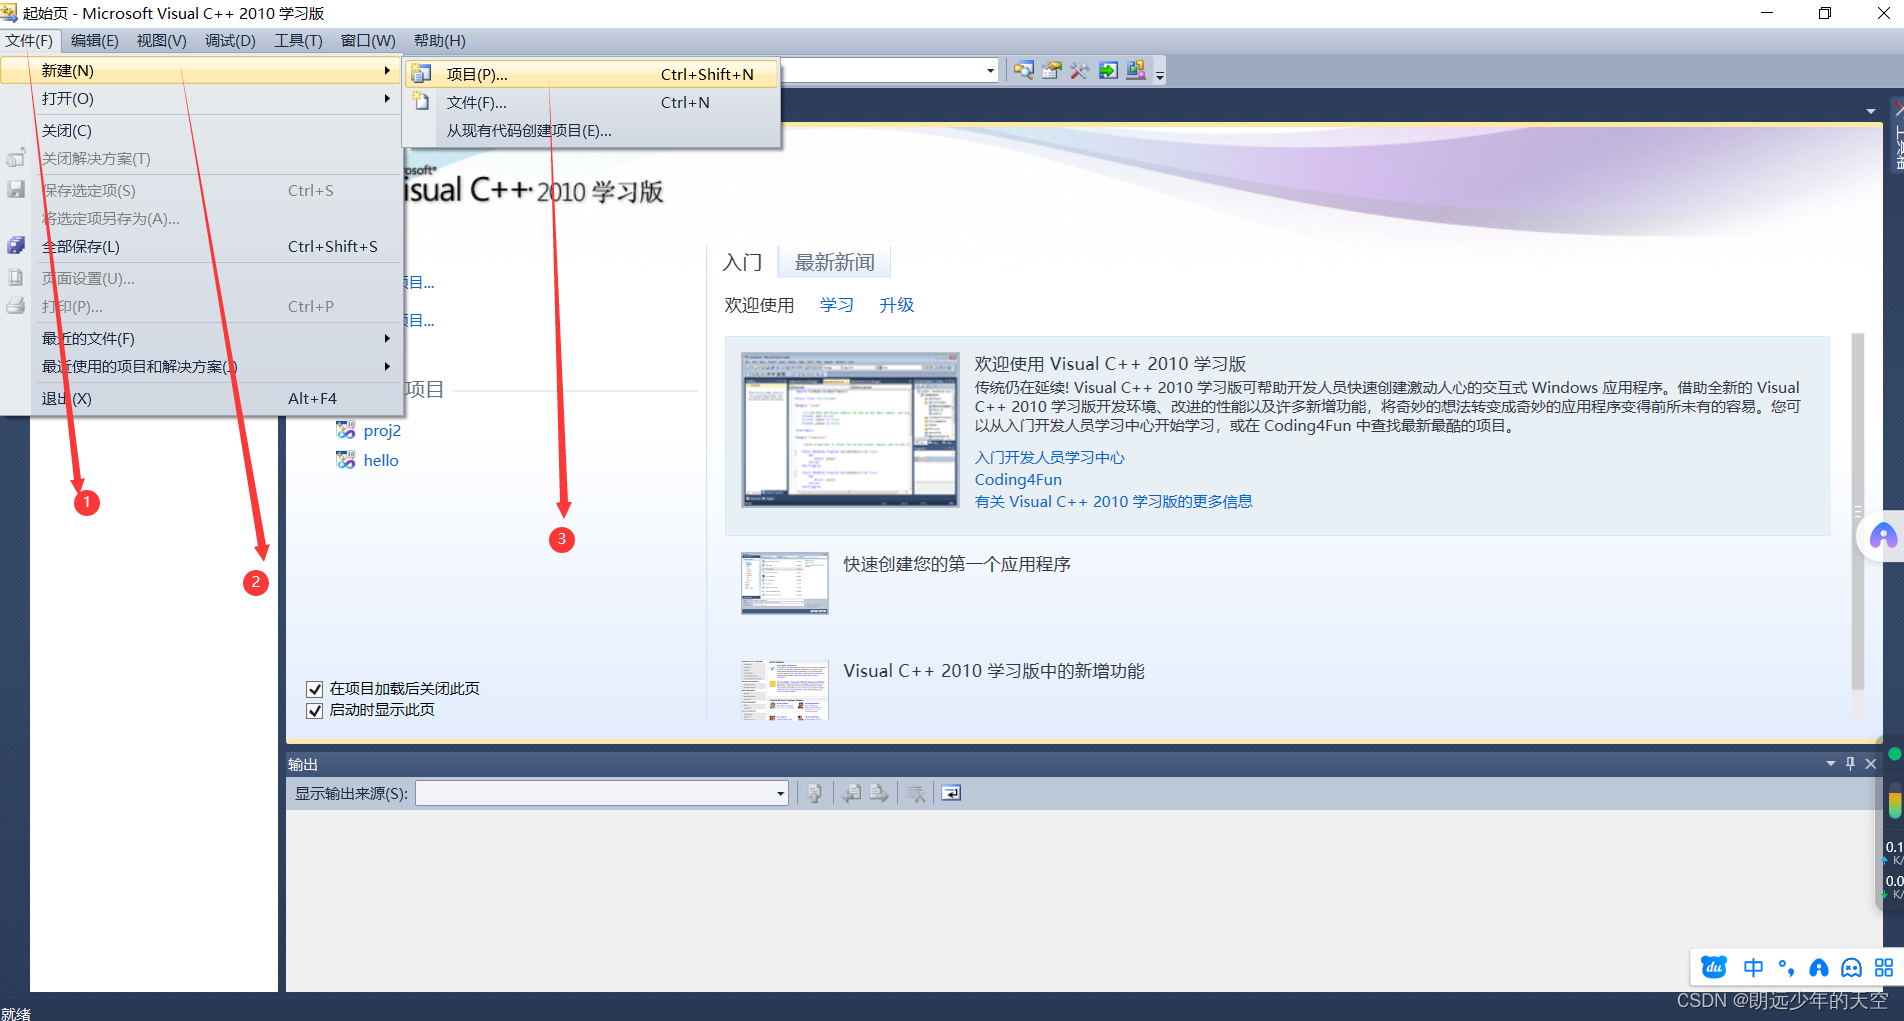Open the hello recent project link
The image size is (1904, 1021).
[381, 460]
